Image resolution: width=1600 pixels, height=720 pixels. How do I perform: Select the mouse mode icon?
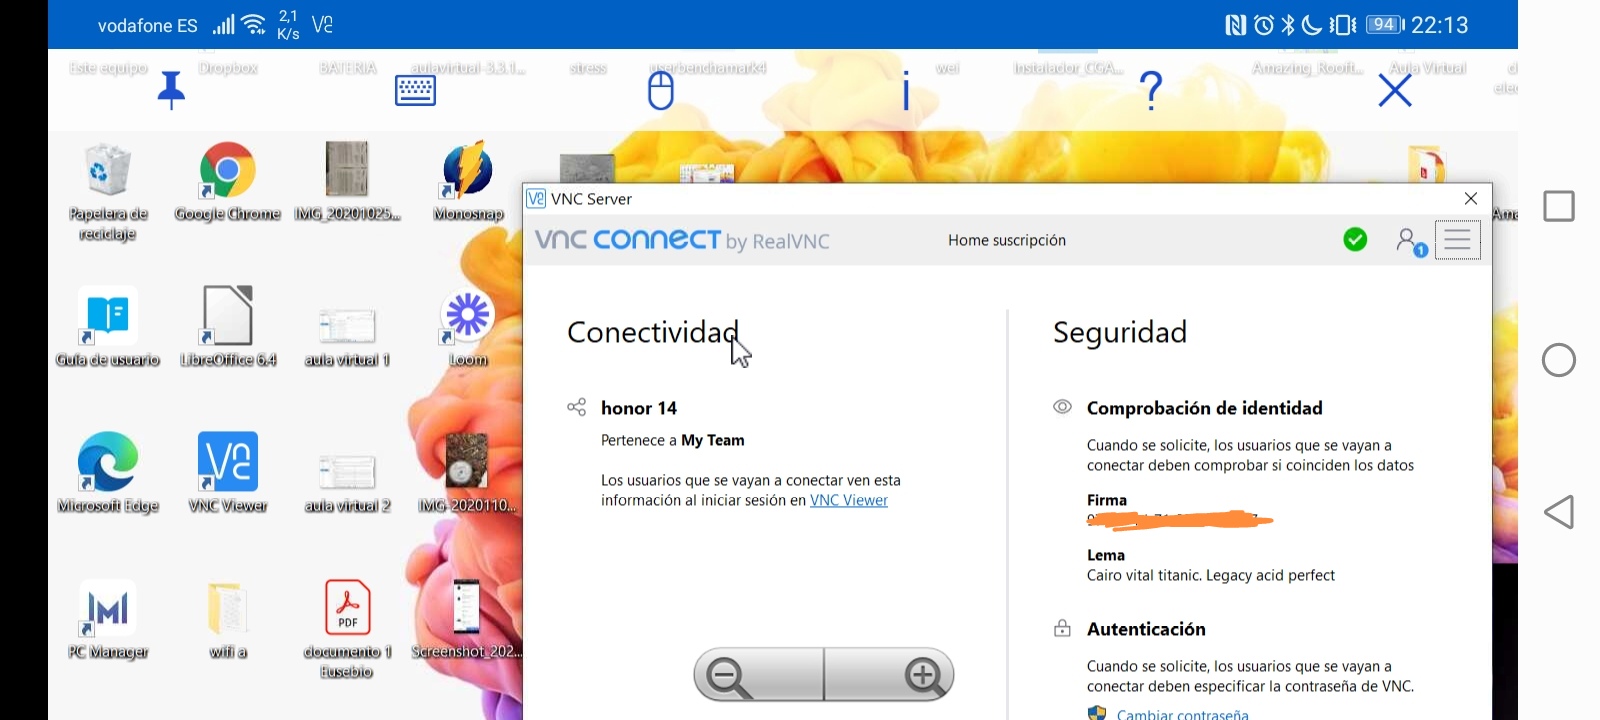(x=661, y=91)
